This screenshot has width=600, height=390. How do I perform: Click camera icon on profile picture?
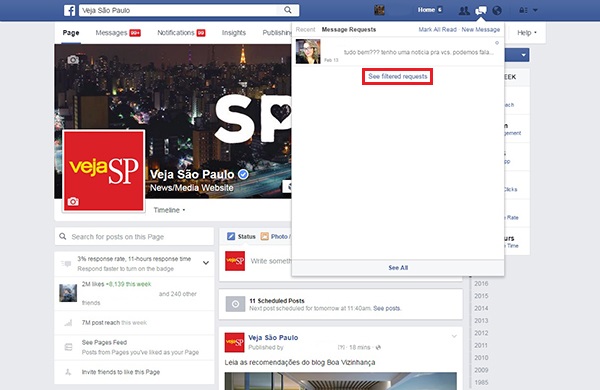(73, 201)
